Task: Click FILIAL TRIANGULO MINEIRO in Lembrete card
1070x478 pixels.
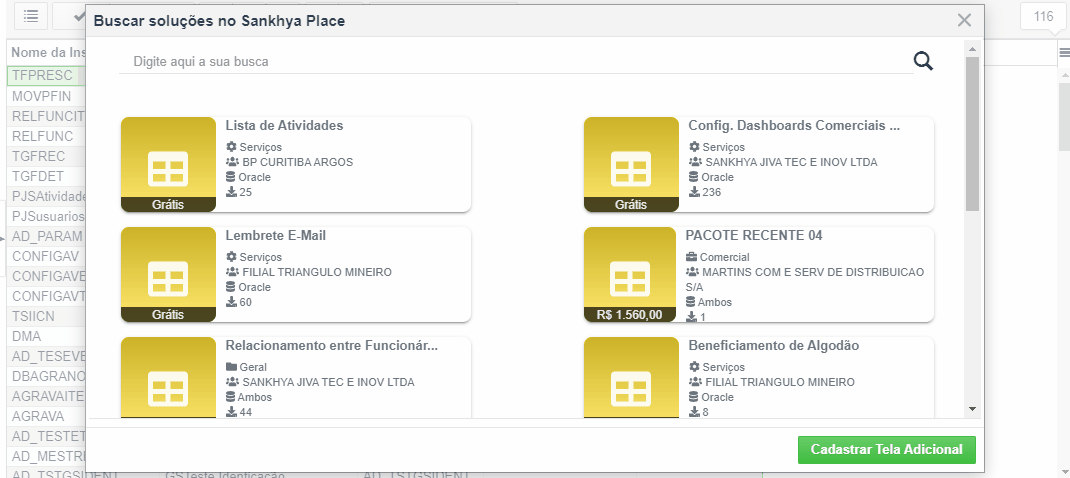Action: [317, 272]
